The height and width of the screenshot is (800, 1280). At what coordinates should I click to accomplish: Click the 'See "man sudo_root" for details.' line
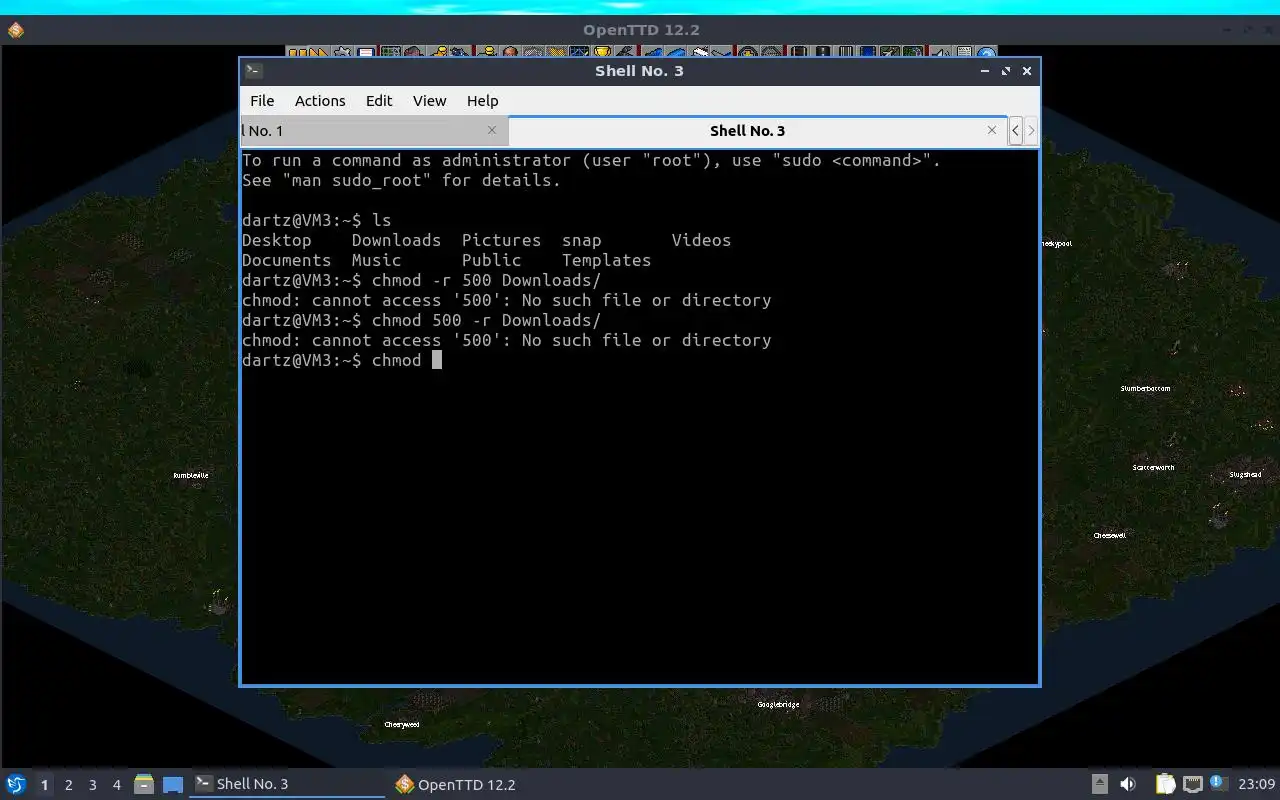(x=401, y=180)
